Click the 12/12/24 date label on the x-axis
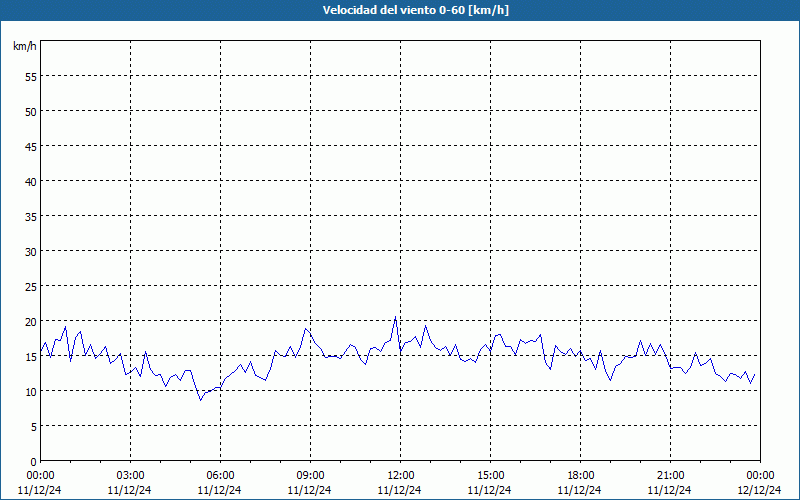 point(760,490)
